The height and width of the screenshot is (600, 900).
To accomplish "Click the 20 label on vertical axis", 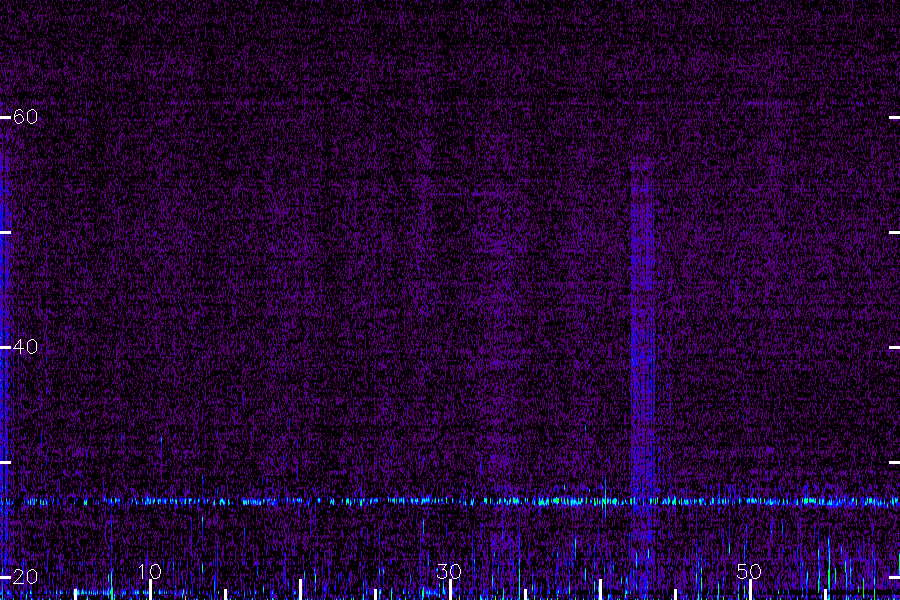I will (x=25, y=576).
